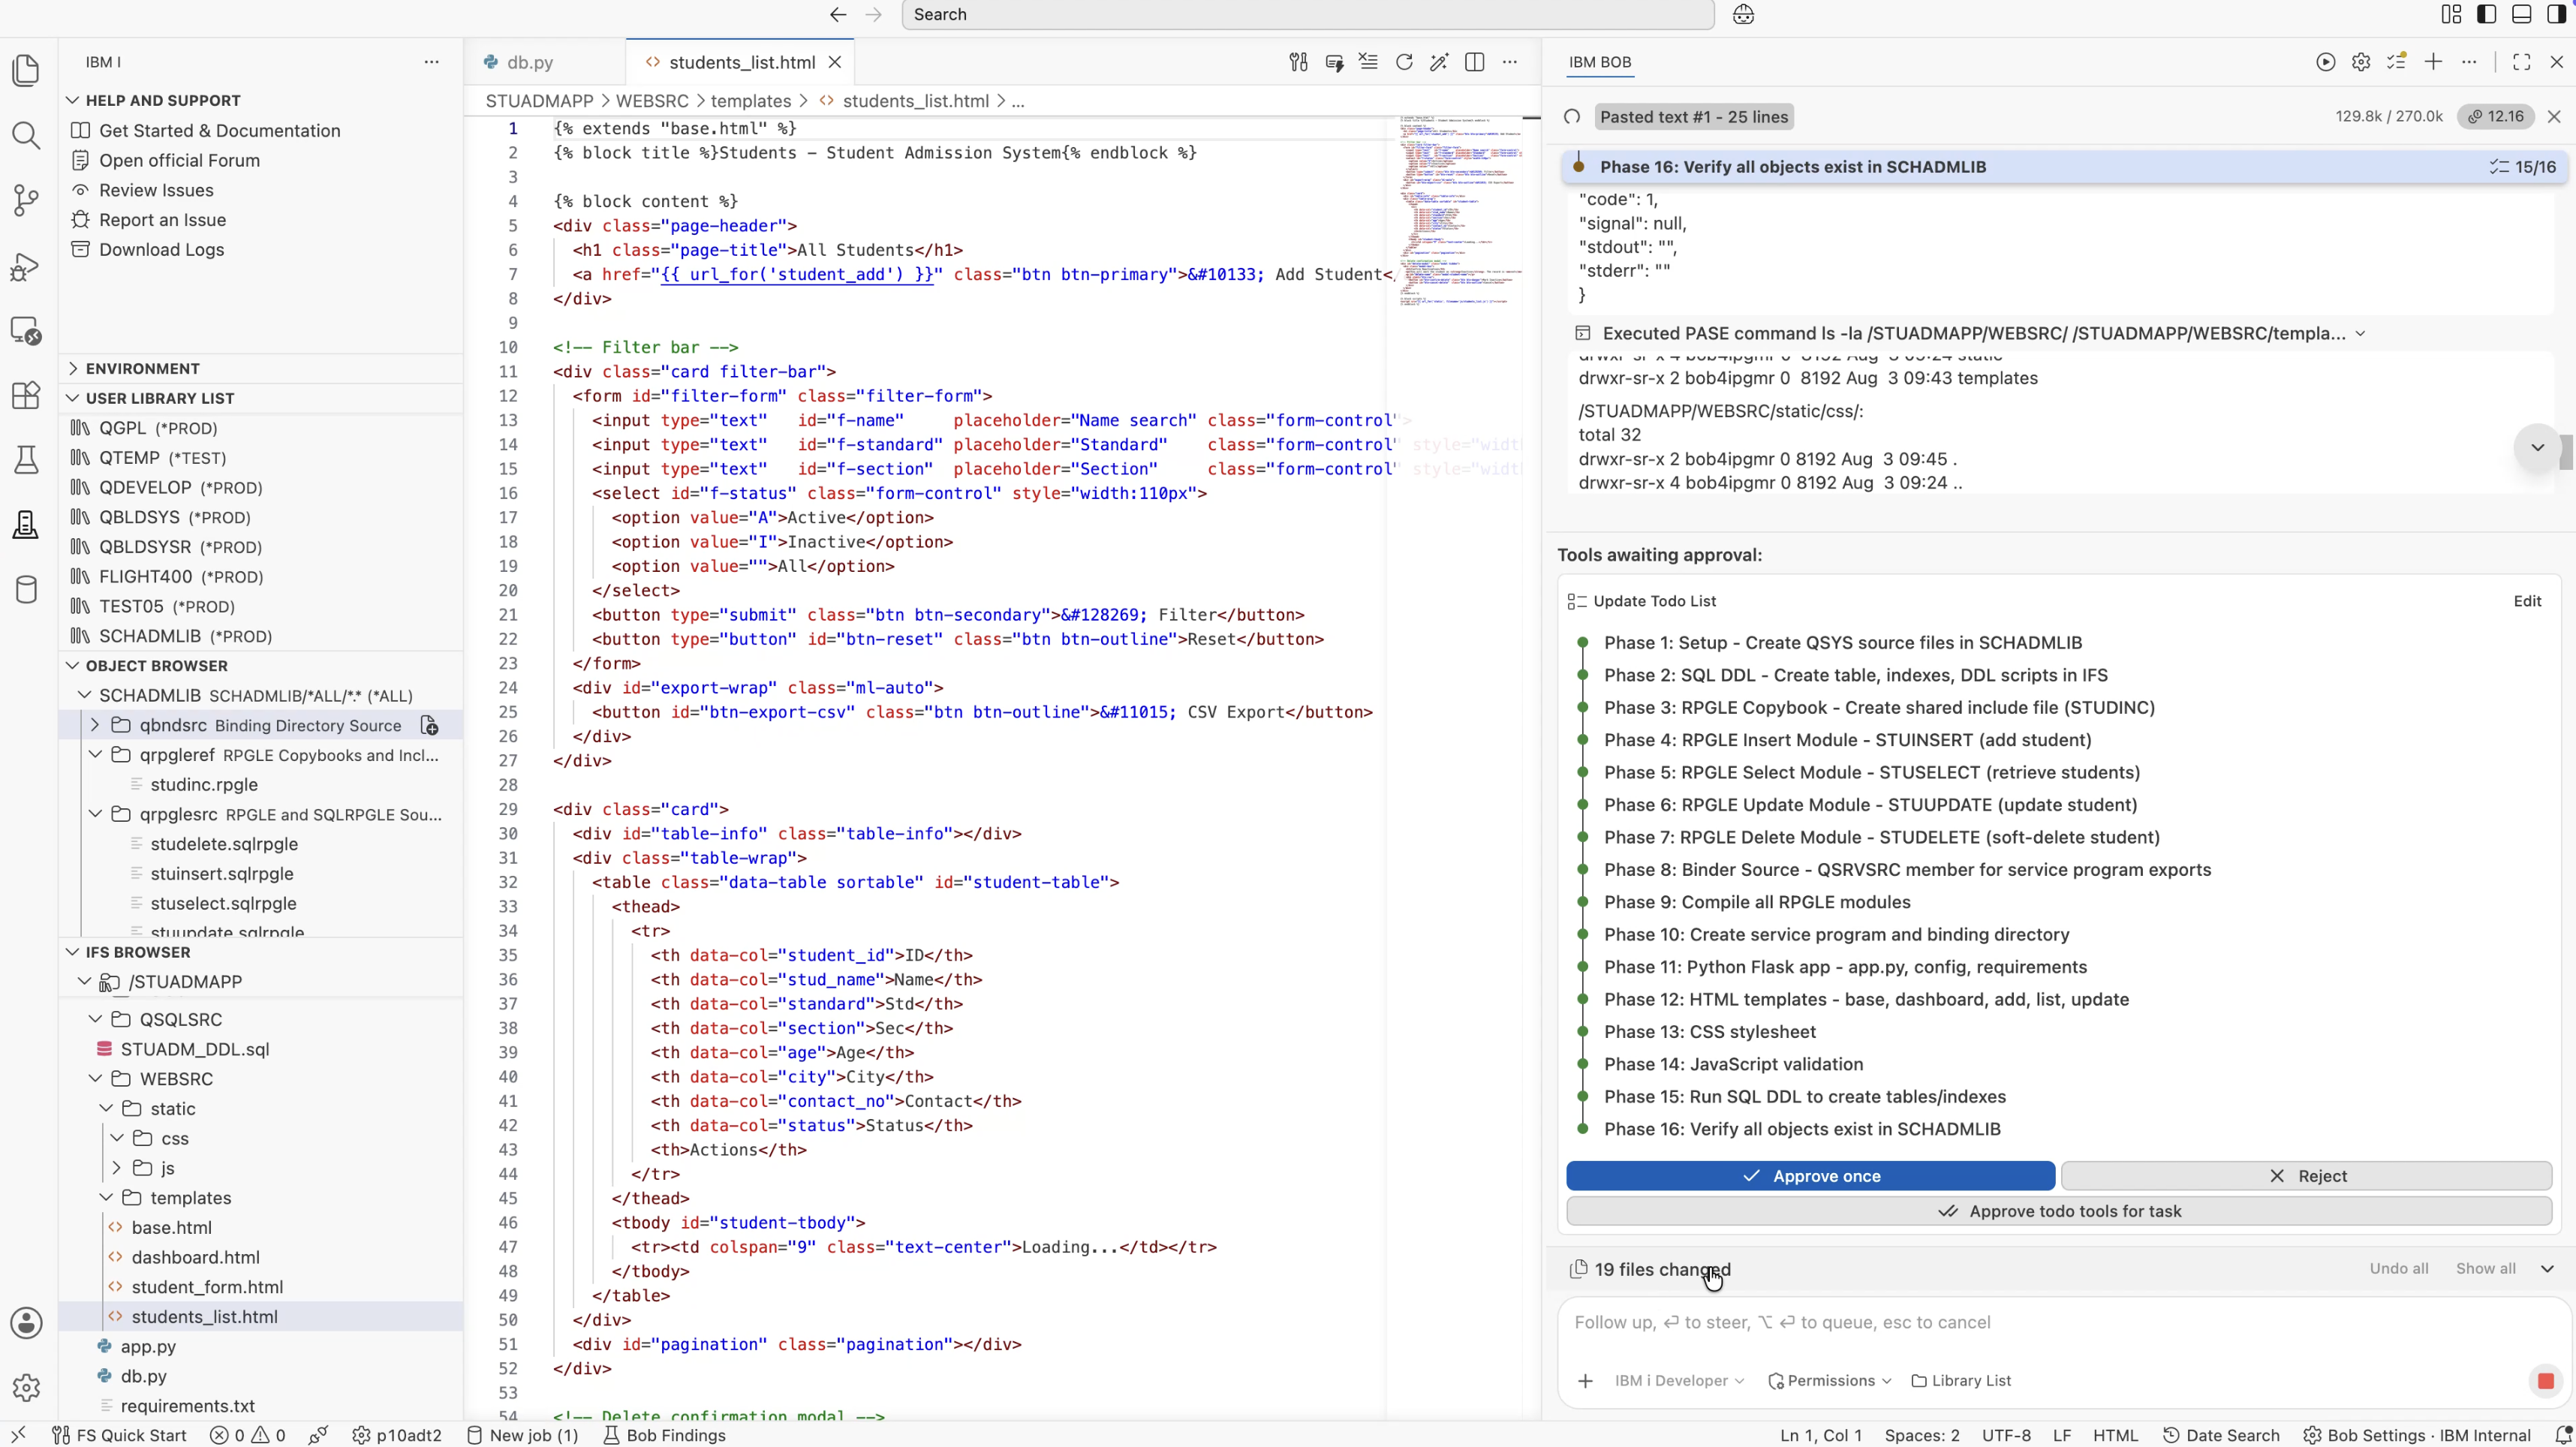Click the new file icon on qbndsrc row
The height and width of the screenshot is (1447, 2576).
(x=429, y=725)
